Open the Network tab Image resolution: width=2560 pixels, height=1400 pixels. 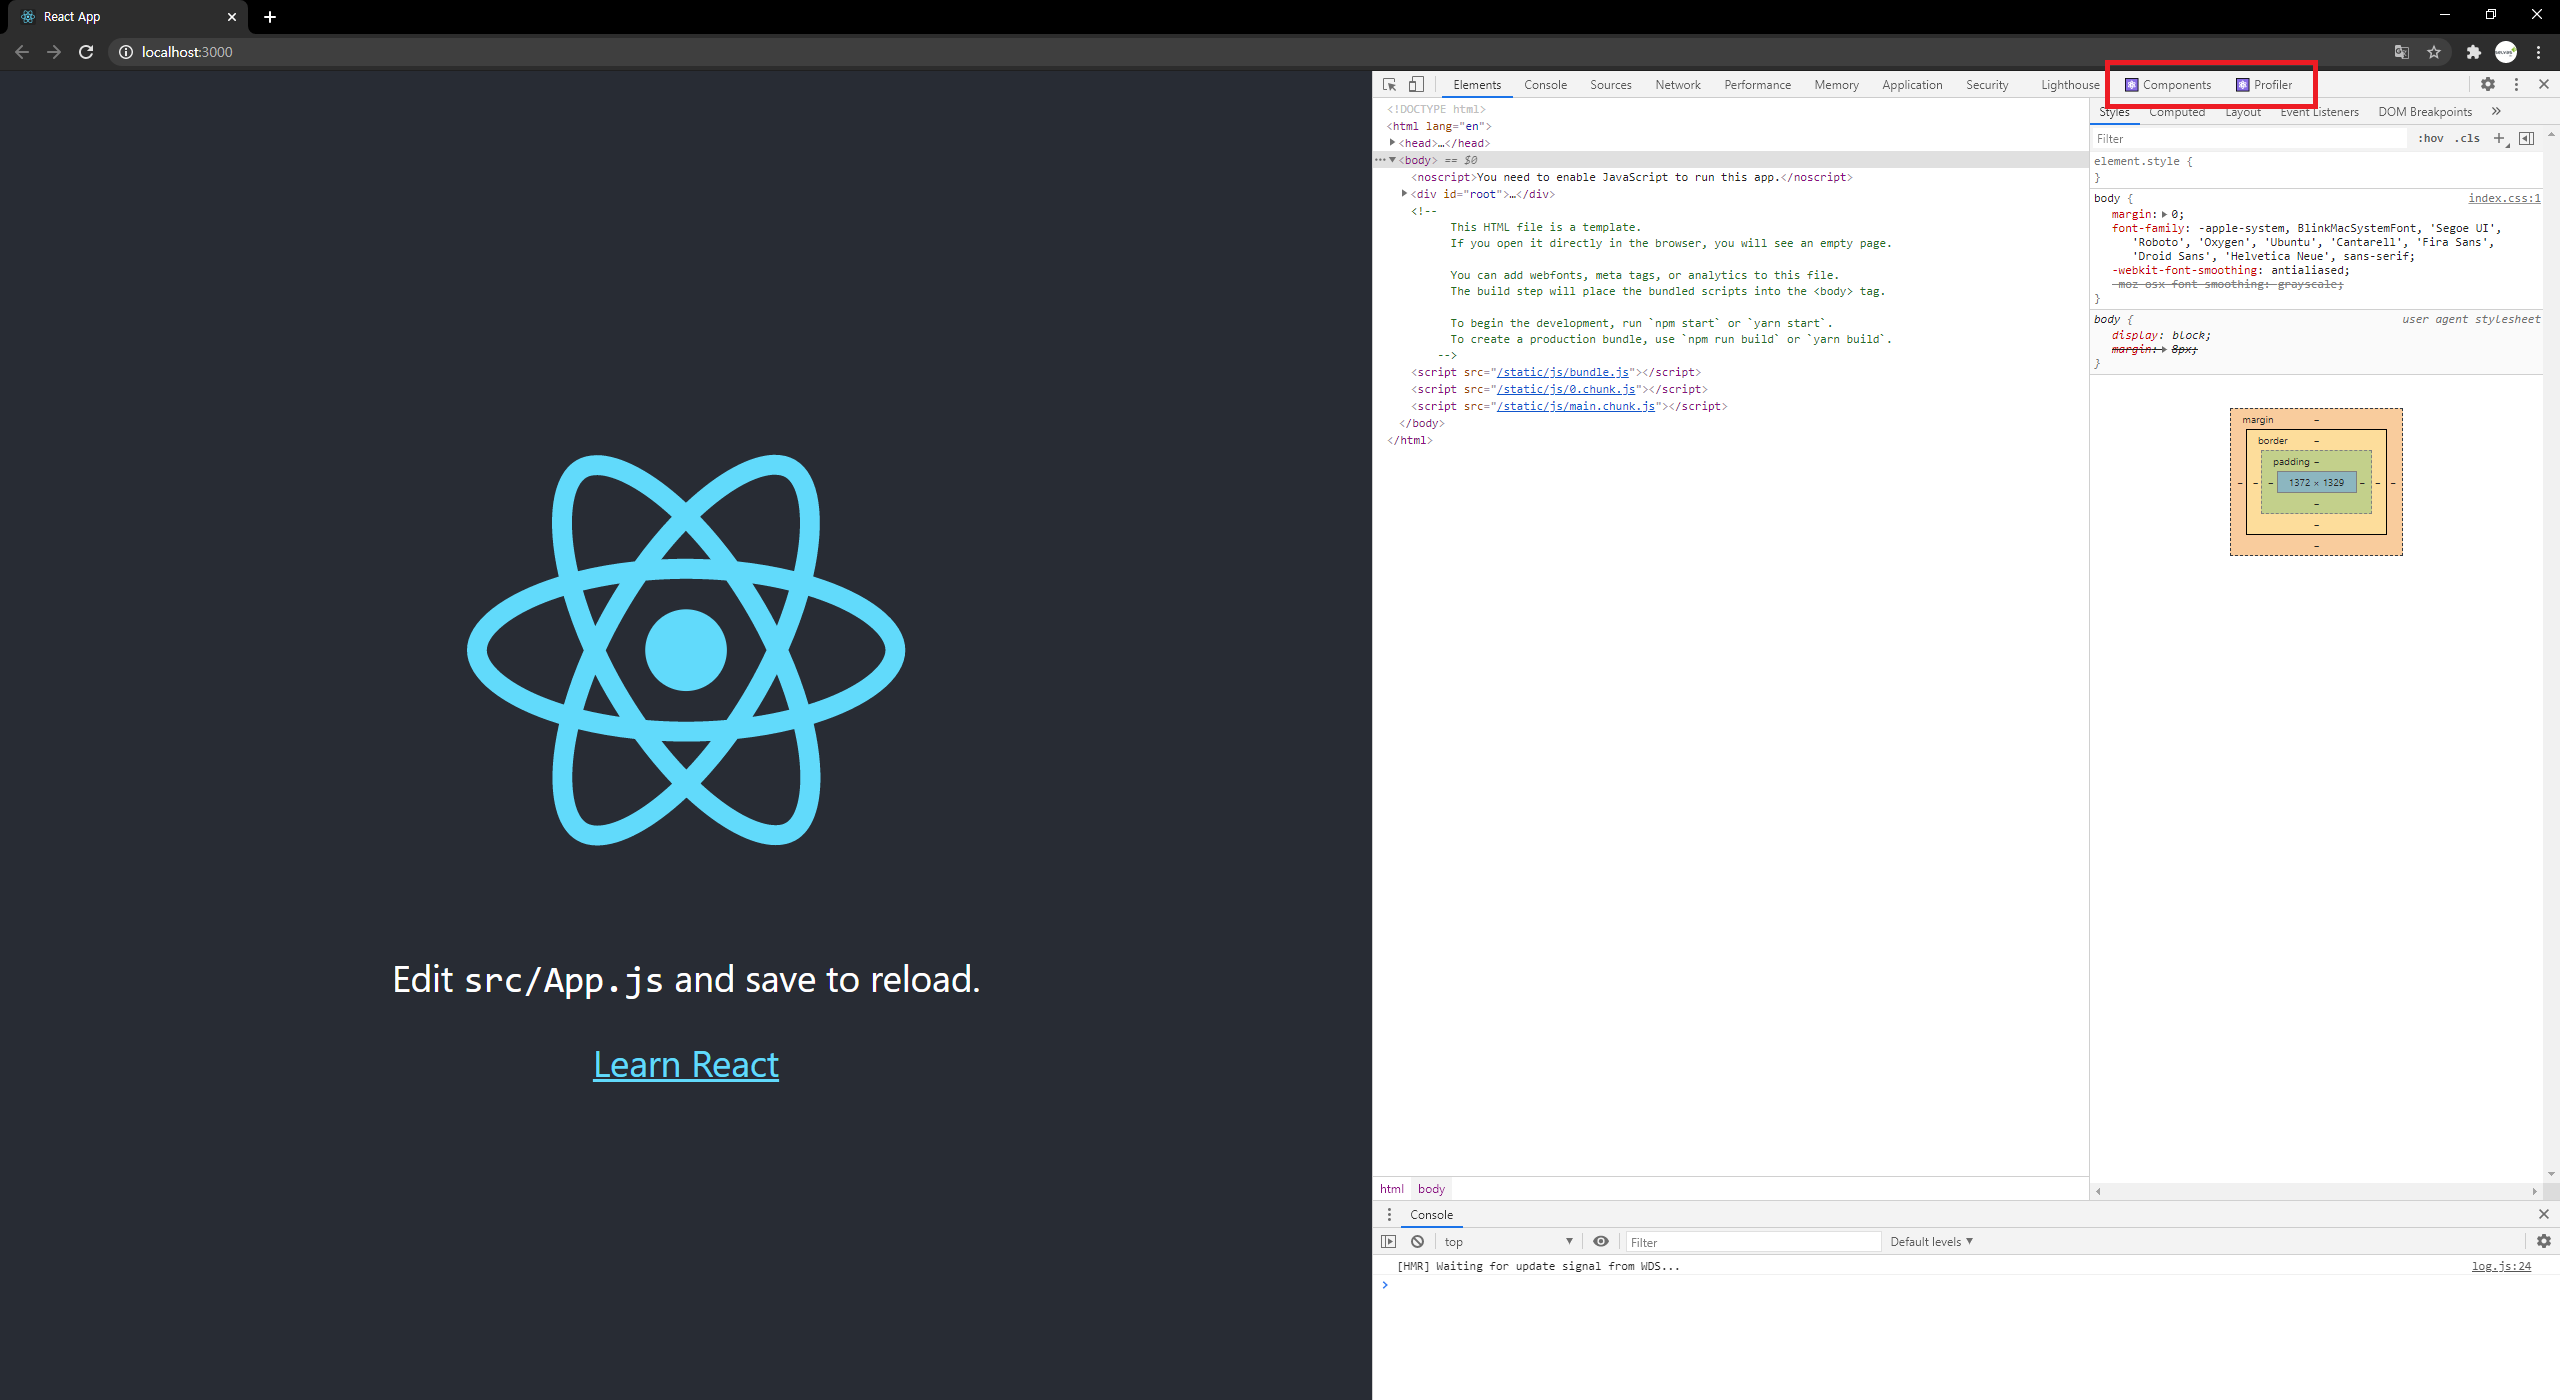tap(1677, 85)
